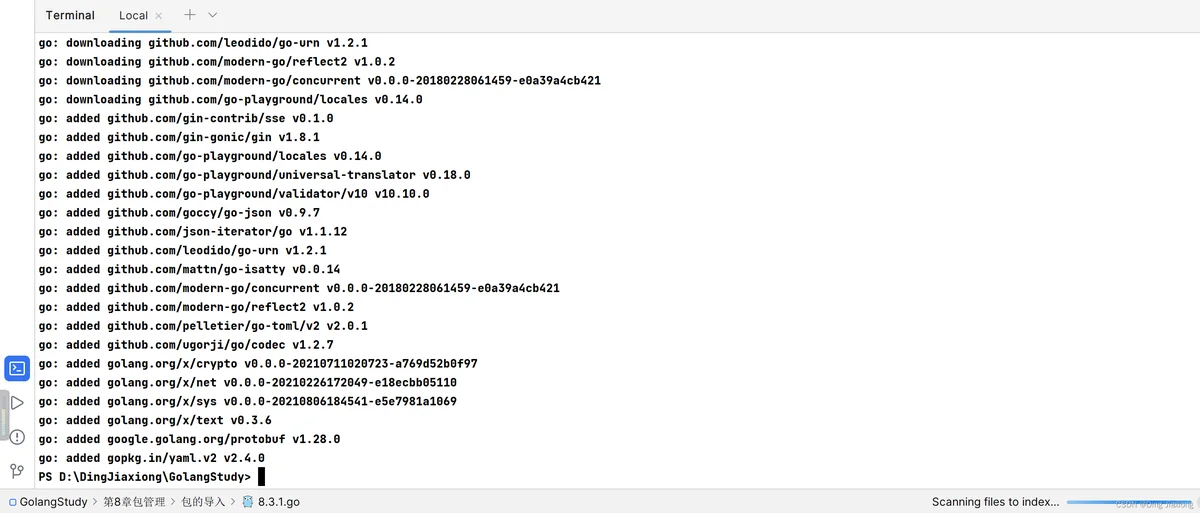Expand chevron after 第8章包管理 breadcrumb
Screen dimensions: 1200x513
(x=172, y=502)
